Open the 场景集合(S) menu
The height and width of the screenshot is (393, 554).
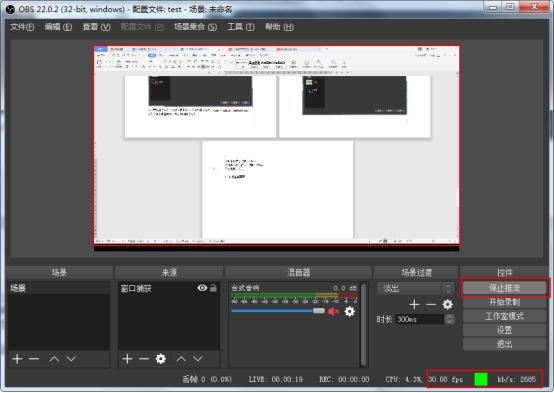coord(195,27)
